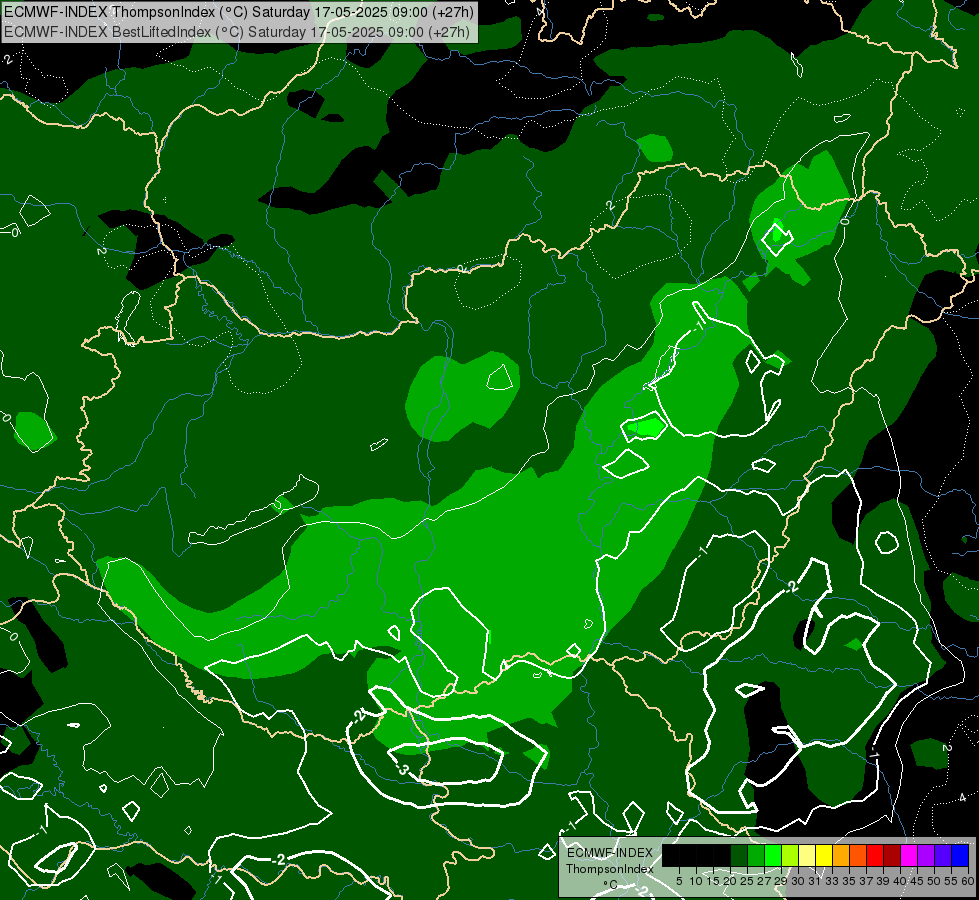The width and height of the screenshot is (979, 900).
Task: Click the legend scale value 35
Action: click(x=849, y=881)
